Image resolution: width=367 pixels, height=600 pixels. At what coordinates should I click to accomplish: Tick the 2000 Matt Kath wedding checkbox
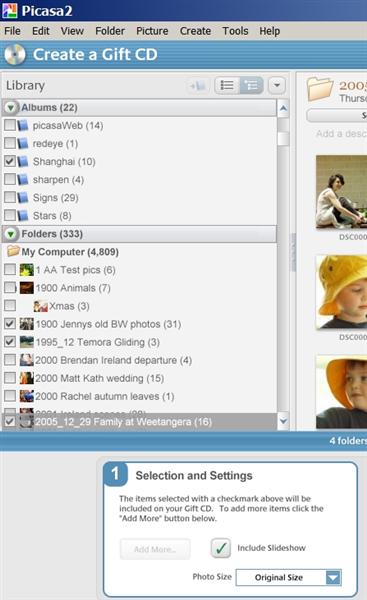(x=10, y=378)
